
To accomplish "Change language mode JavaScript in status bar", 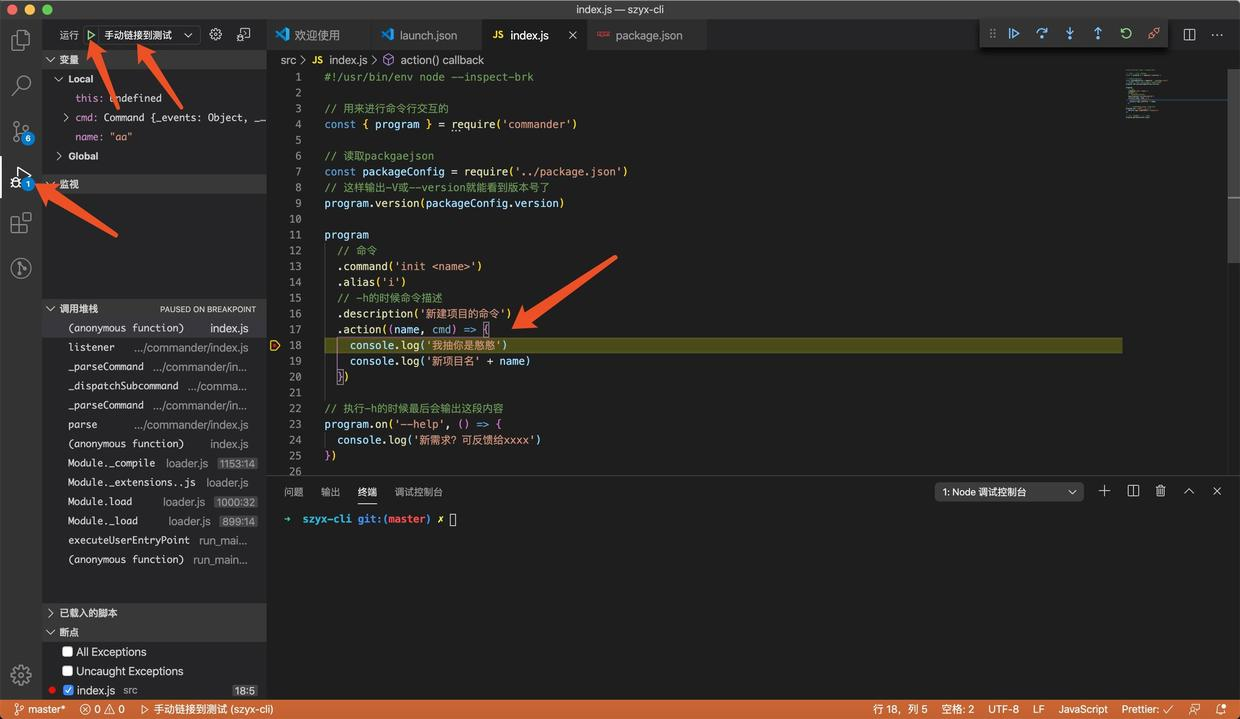I will [x=1083, y=709].
